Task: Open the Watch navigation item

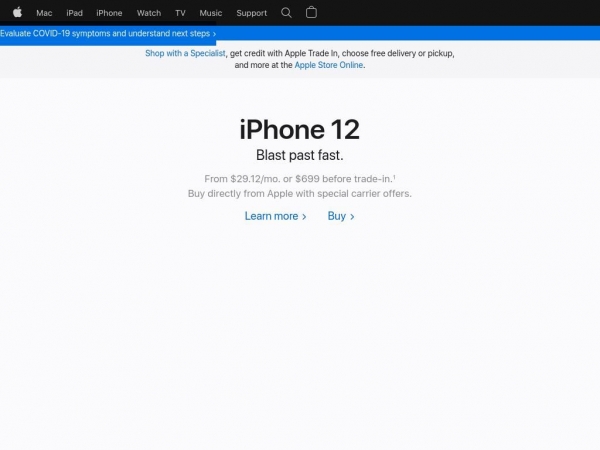Action: click(149, 13)
